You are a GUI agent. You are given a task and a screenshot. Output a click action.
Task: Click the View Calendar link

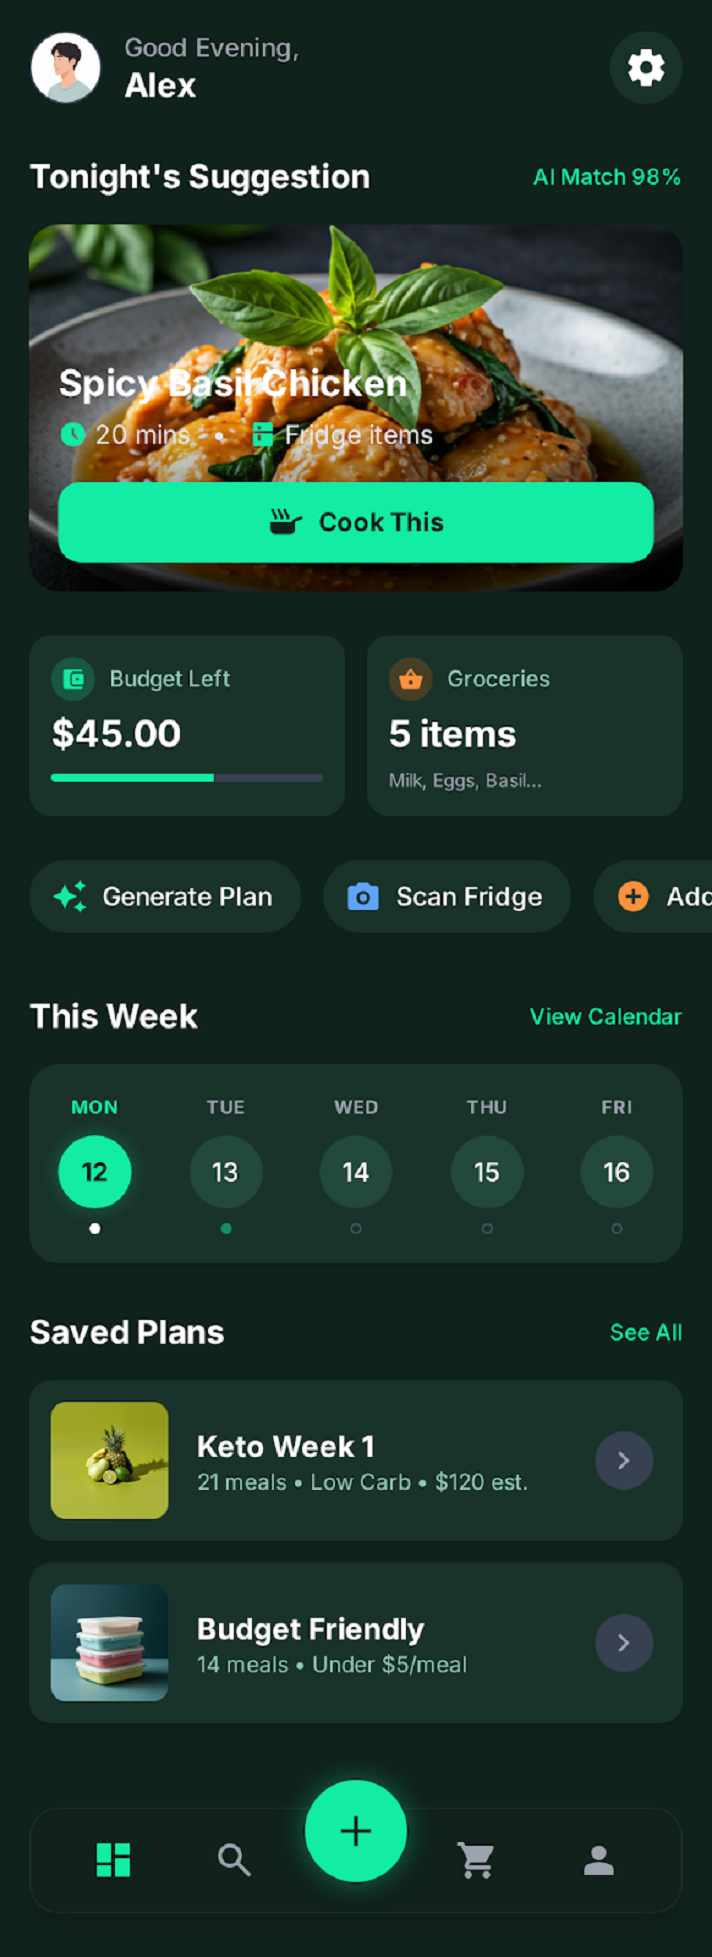(x=605, y=1017)
